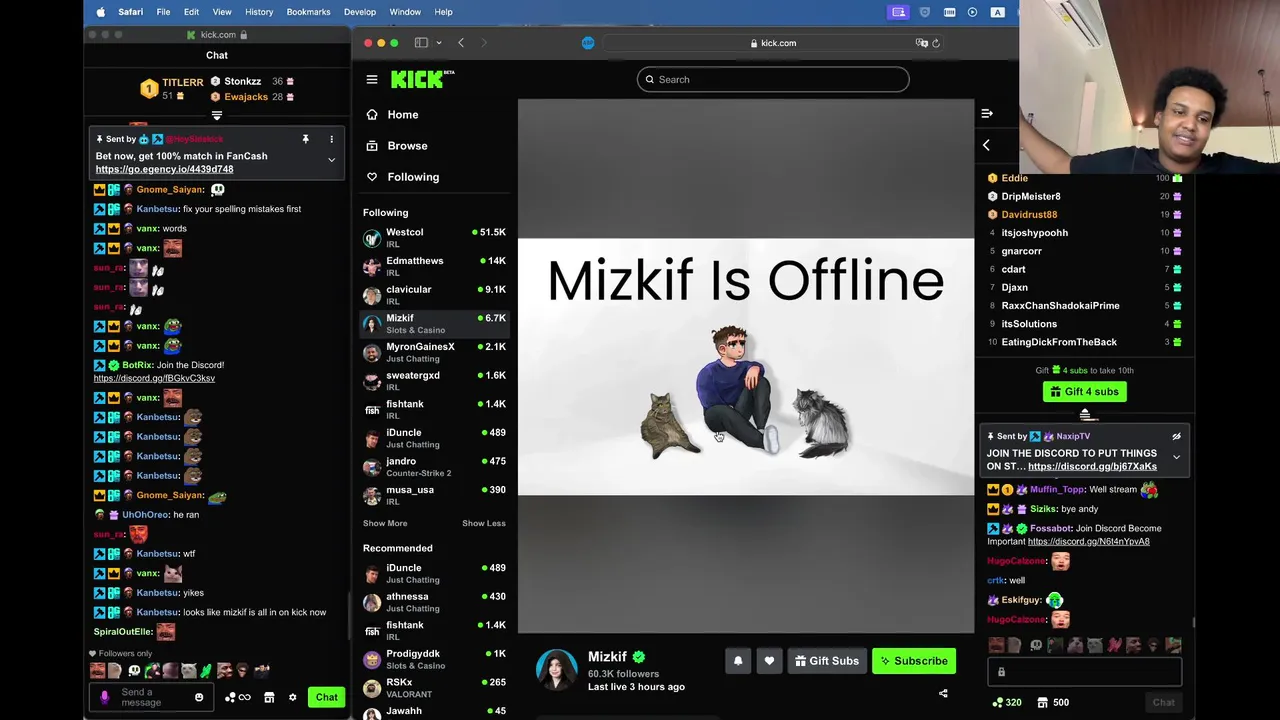The height and width of the screenshot is (720, 1280).
Task: Click the heart follow icon beside Gift Subs
Action: [769, 661]
